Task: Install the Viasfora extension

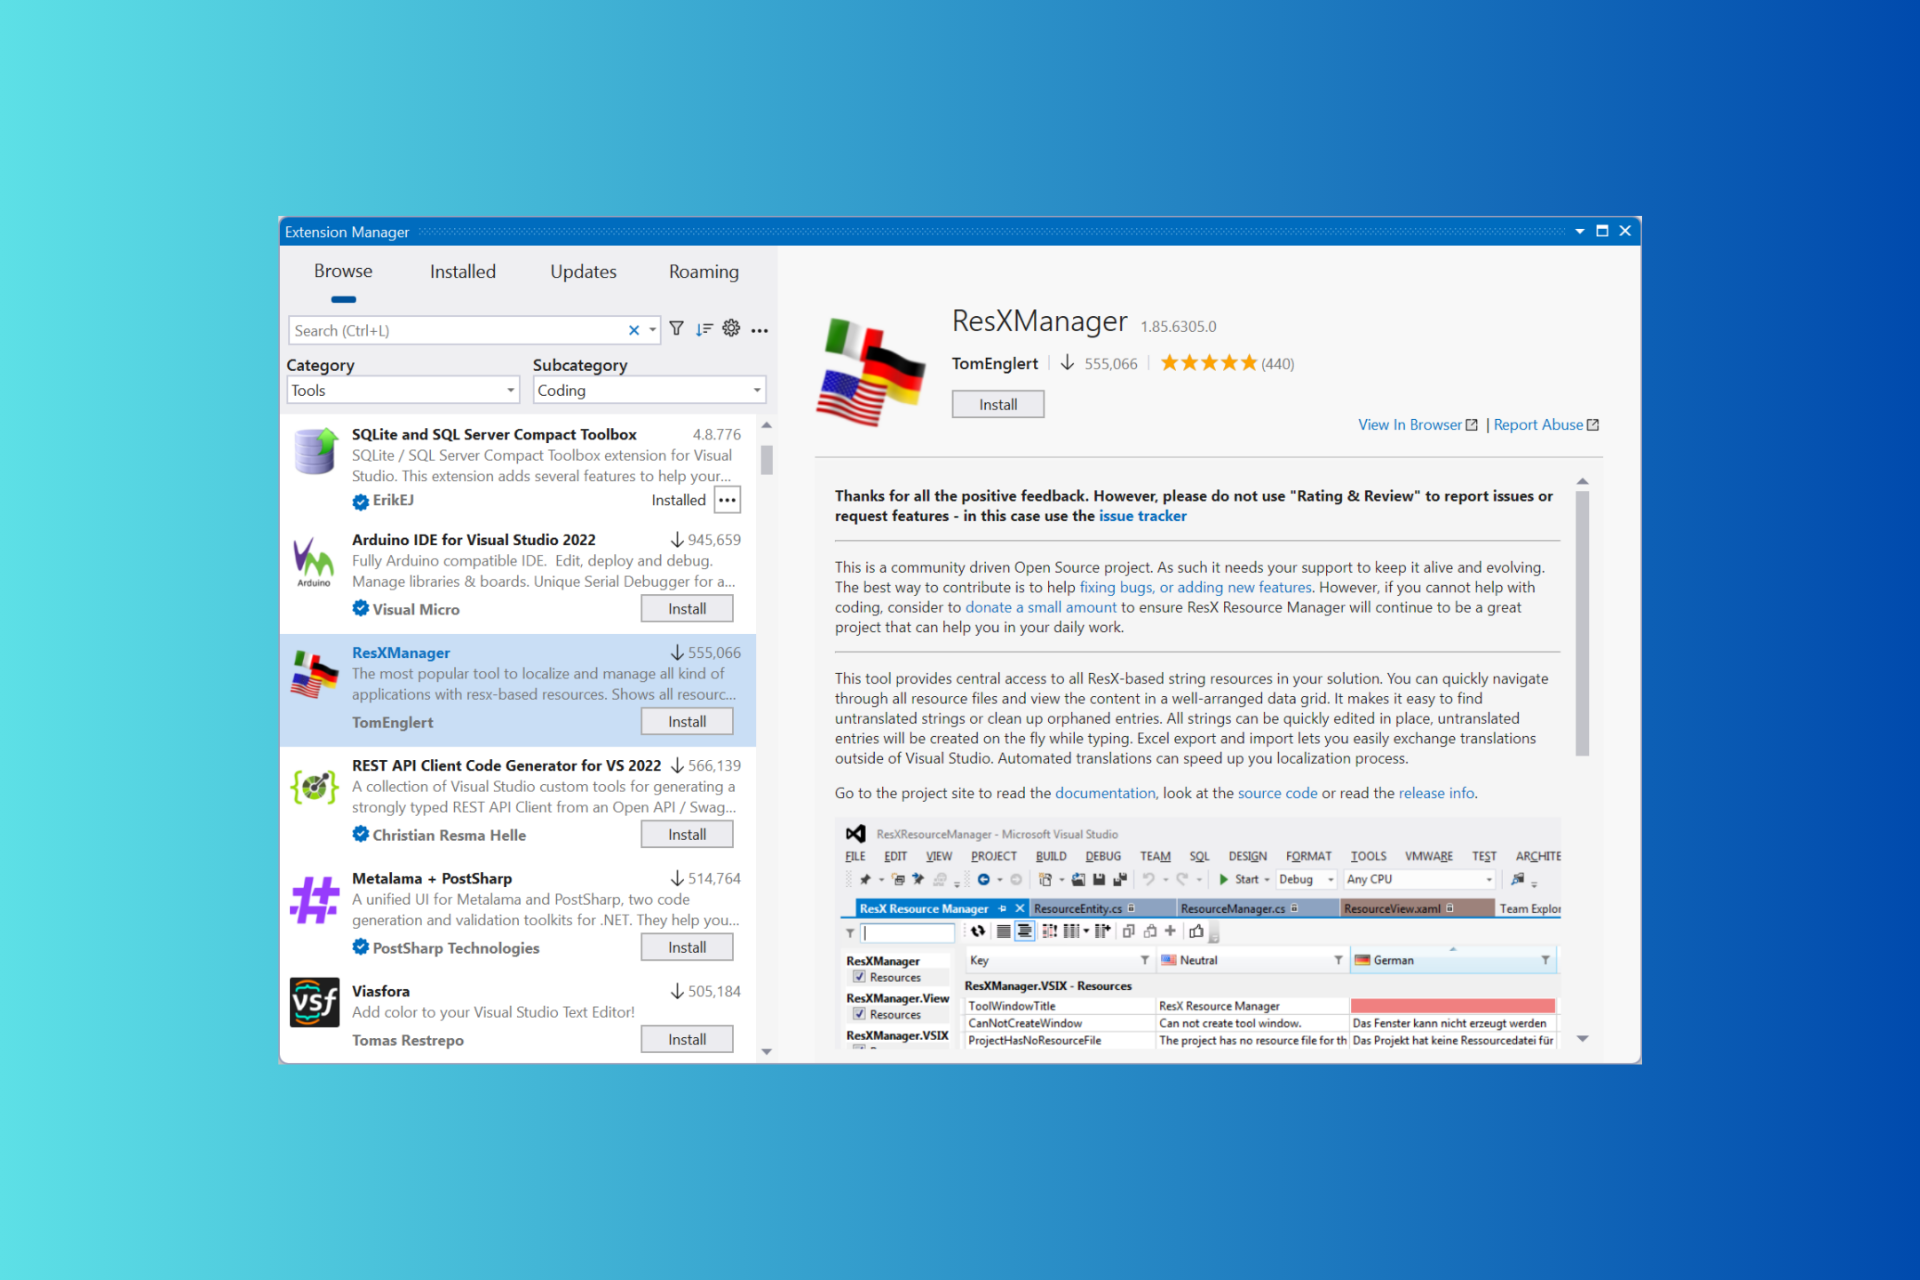Action: coord(687,1039)
